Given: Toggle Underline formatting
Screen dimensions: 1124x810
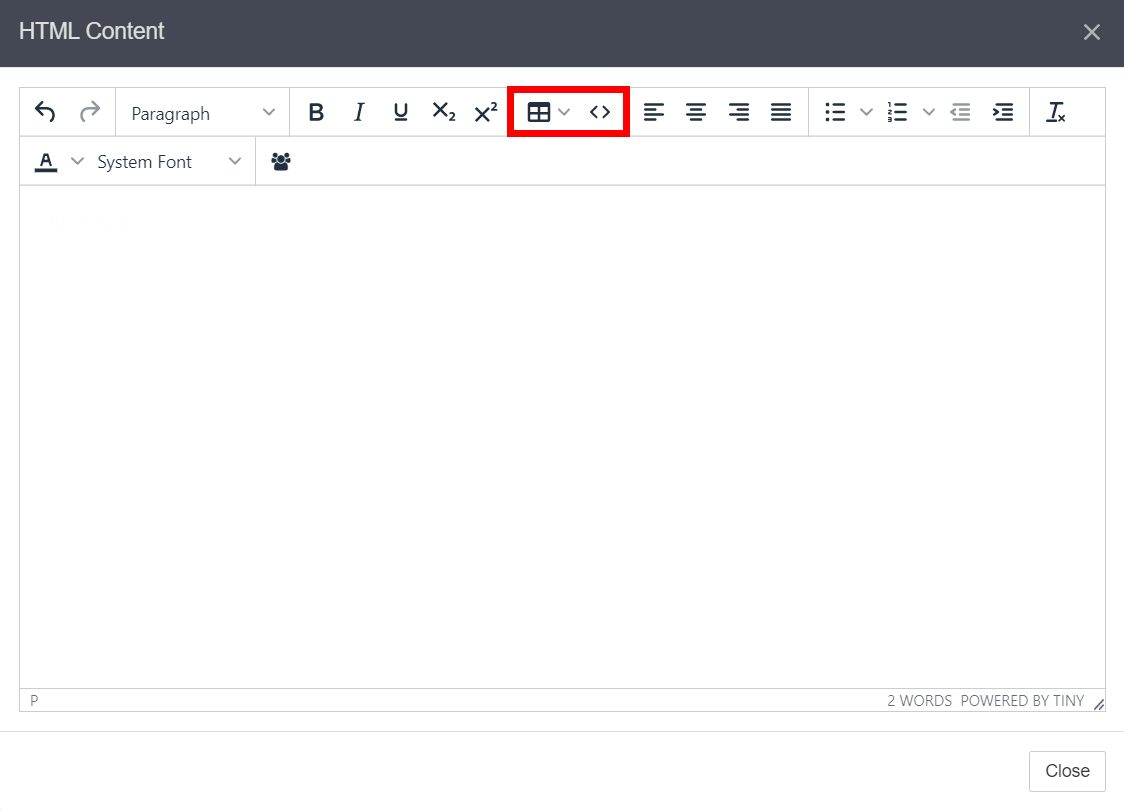Looking at the screenshot, I should click(401, 112).
